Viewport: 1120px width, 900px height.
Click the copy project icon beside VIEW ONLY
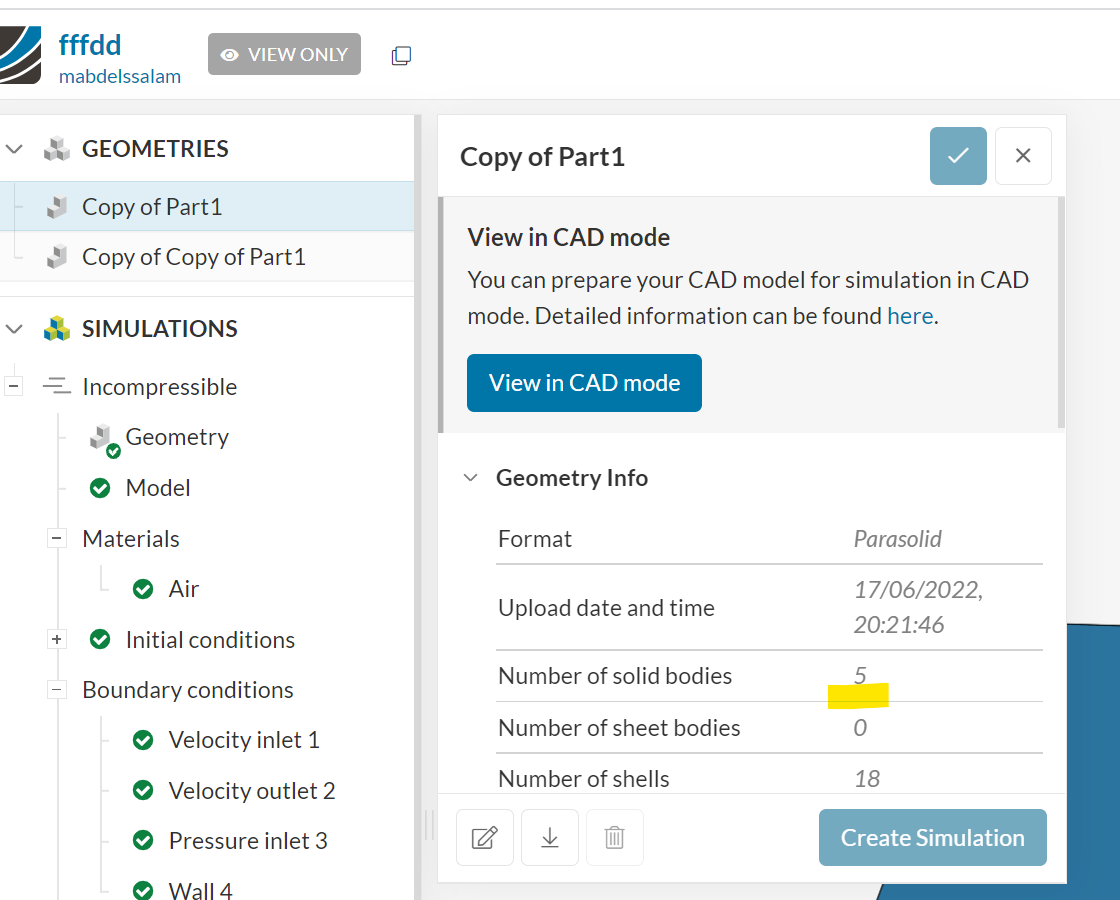pos(401,56)
